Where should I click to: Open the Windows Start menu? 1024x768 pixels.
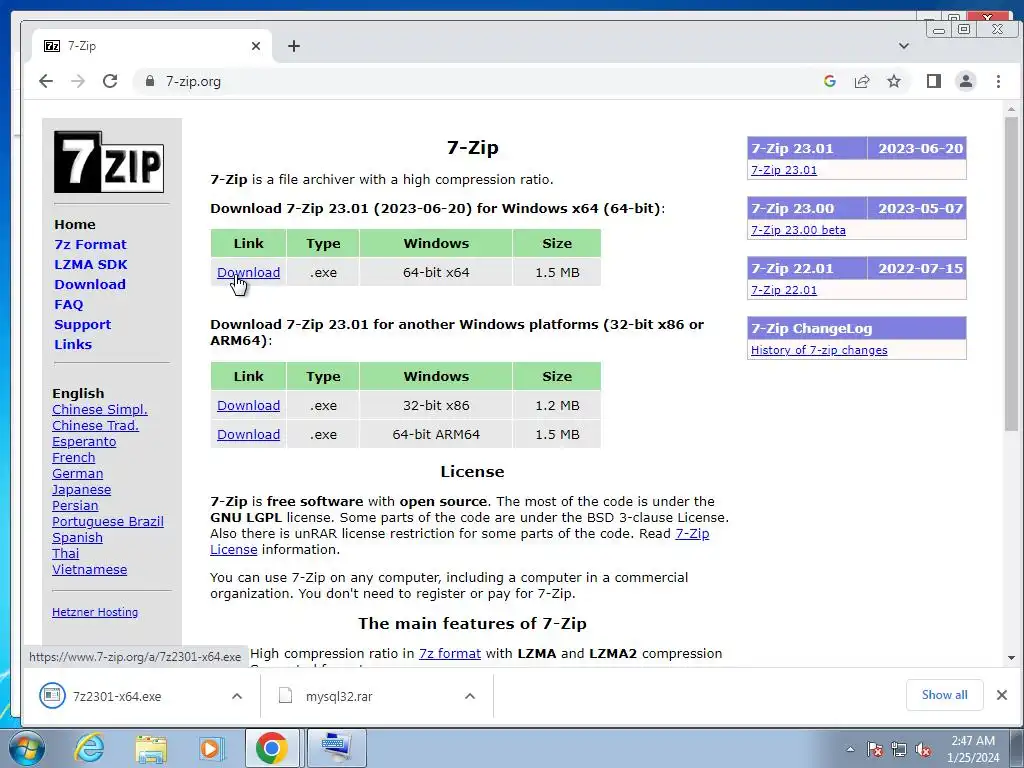[x=27, y=748]
